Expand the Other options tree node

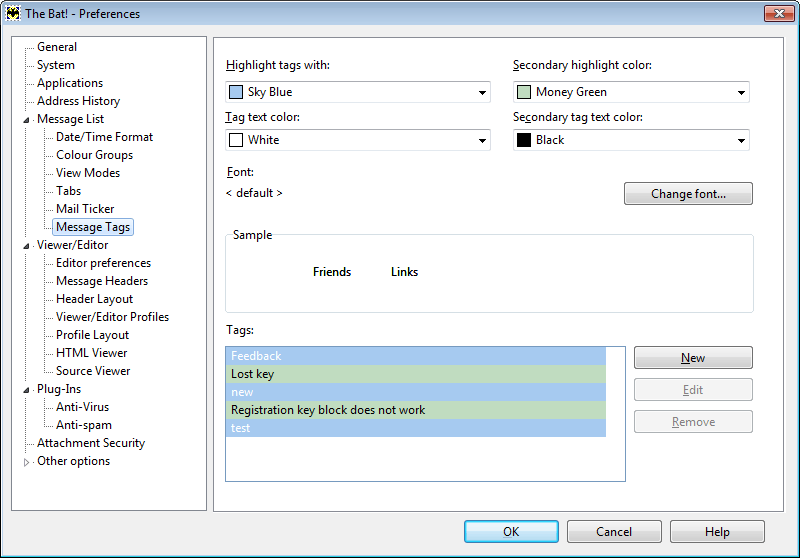click(x=26, y=462)
